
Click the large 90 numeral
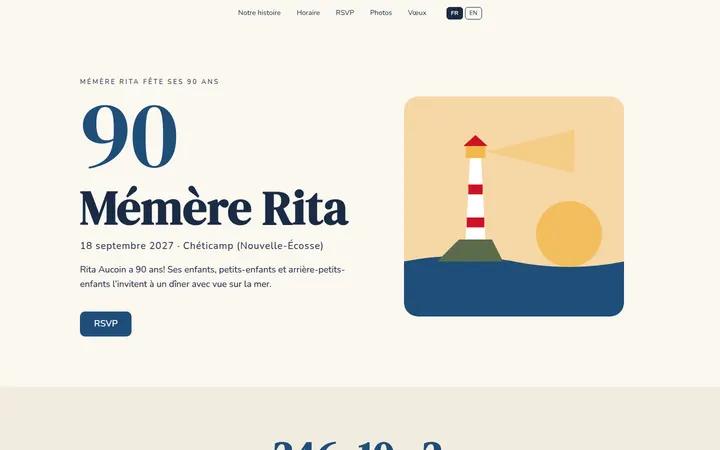tap(129, 136)
